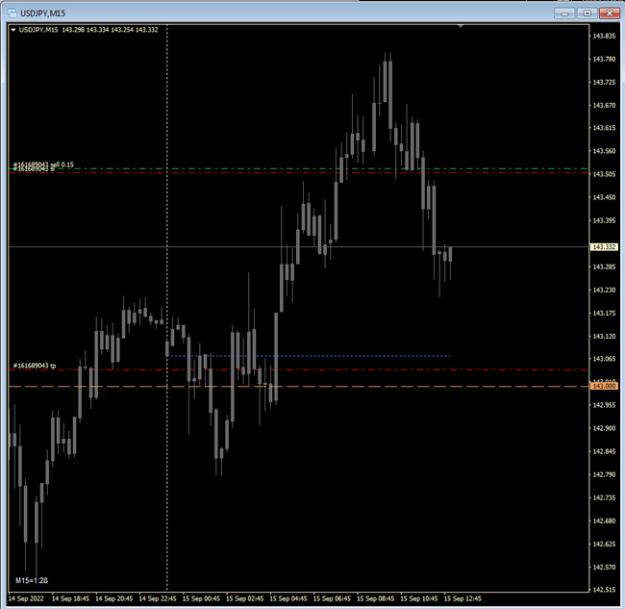Click the 15 Sep 04:45 time label
Viewport: 625px width, 609px height.
click(288, 599)
